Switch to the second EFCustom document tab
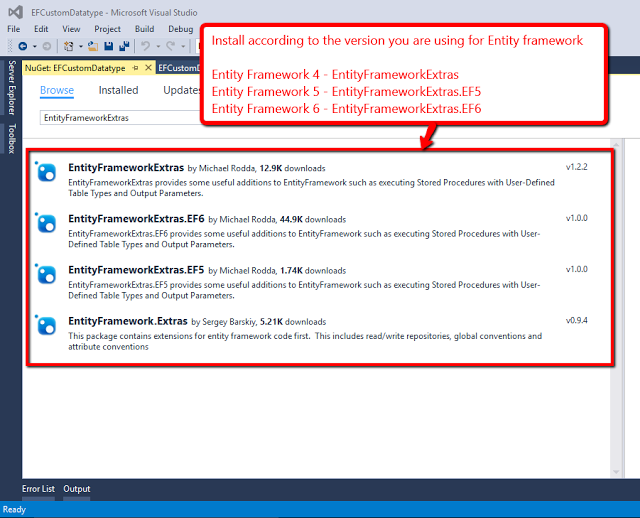The image size is (640, 518). (x=179, y=68)
